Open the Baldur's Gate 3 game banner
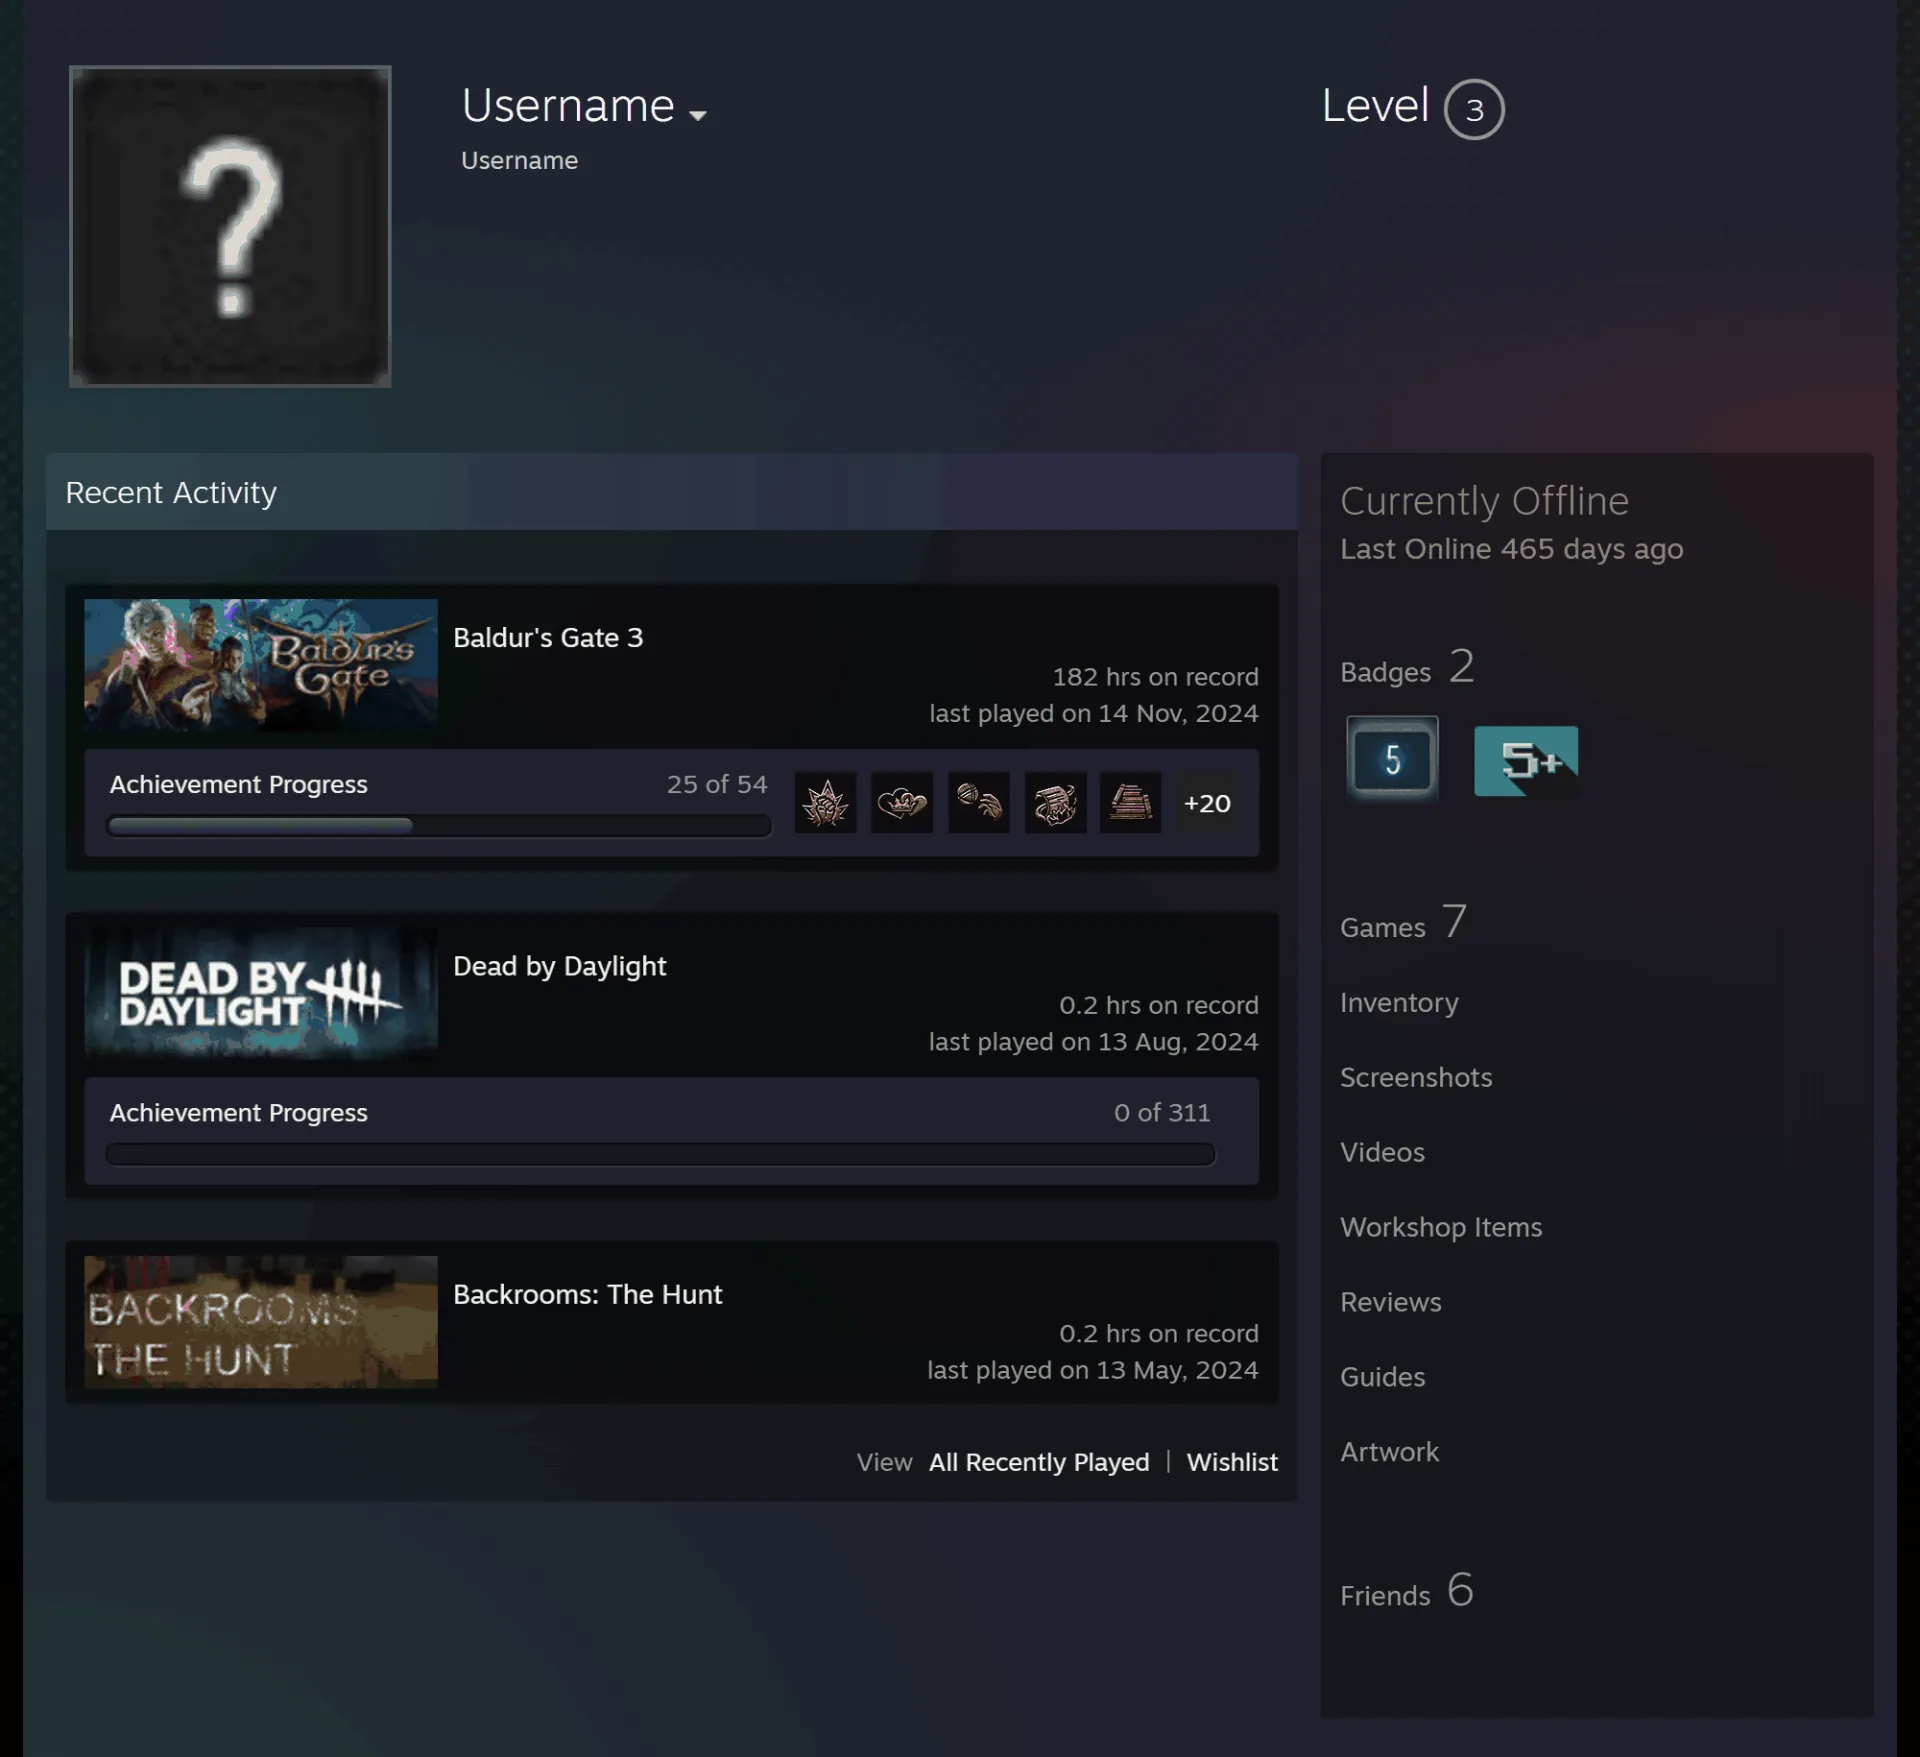The height and width of the screenshot is (1757, 1920). [261, 665]
